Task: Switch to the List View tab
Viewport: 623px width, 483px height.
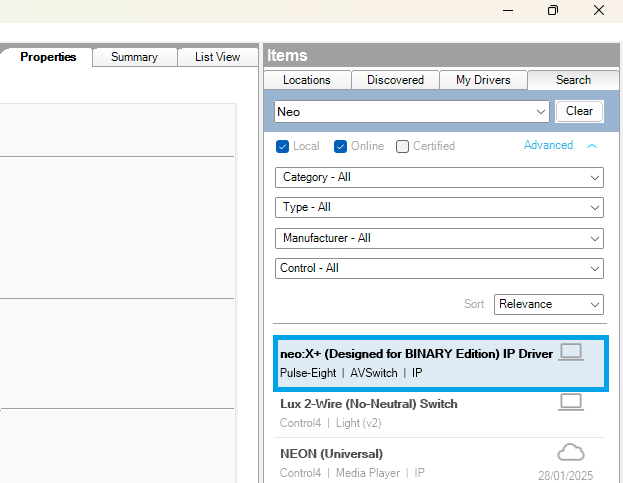Action: tap(218, 57)
